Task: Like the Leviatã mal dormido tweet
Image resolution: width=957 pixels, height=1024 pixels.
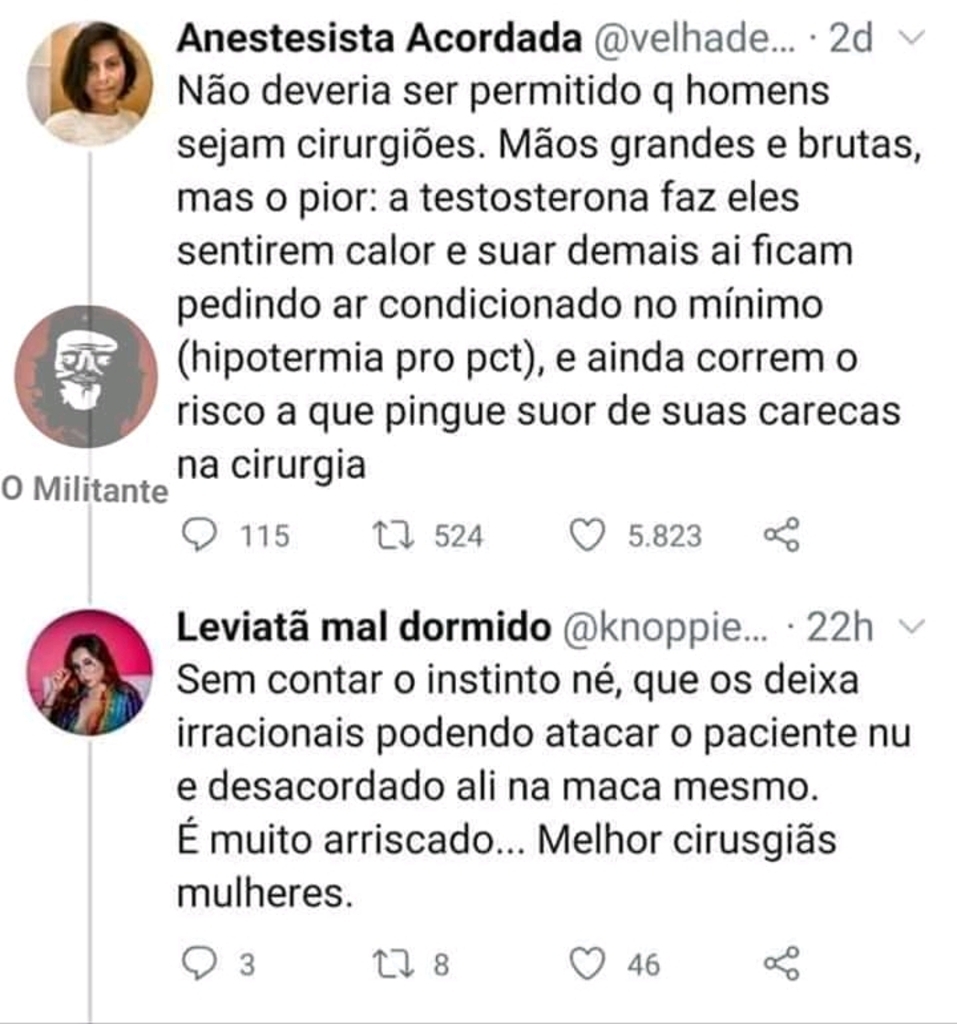Action: (x=587, y=964)
